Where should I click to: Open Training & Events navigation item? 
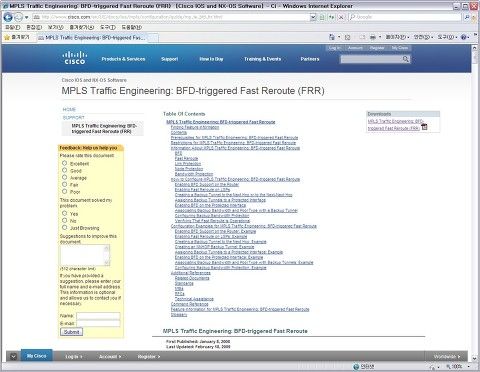[262, 59]
